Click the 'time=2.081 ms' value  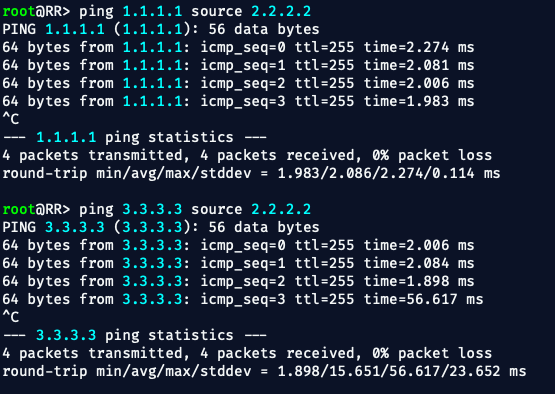(419, 65)
